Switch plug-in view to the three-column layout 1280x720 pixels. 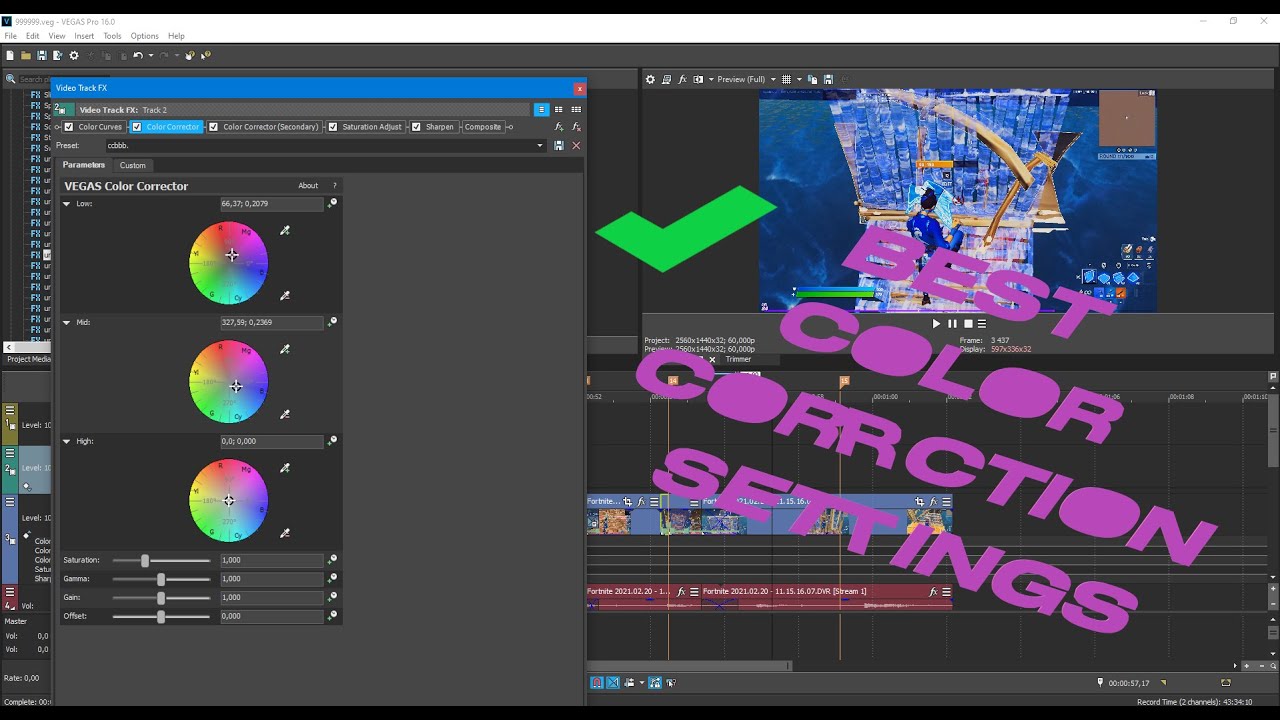pyautogui.click(x=576, y=110)
